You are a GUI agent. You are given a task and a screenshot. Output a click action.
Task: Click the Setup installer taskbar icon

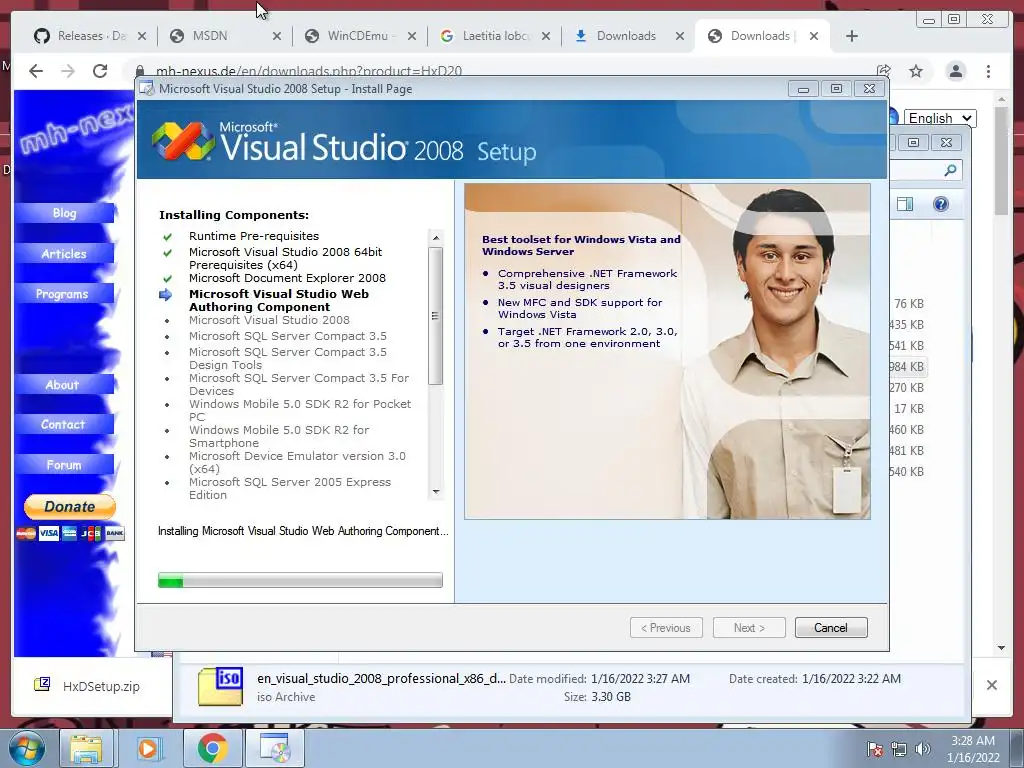tap(275, 748)
